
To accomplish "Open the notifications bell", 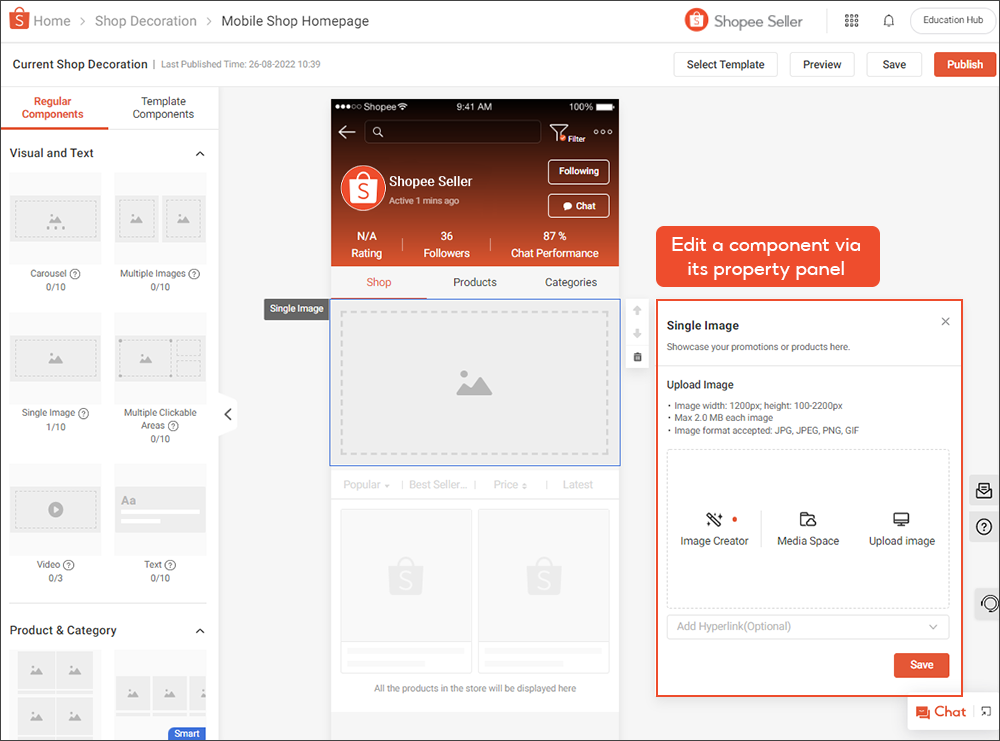I will pos(888,21).
